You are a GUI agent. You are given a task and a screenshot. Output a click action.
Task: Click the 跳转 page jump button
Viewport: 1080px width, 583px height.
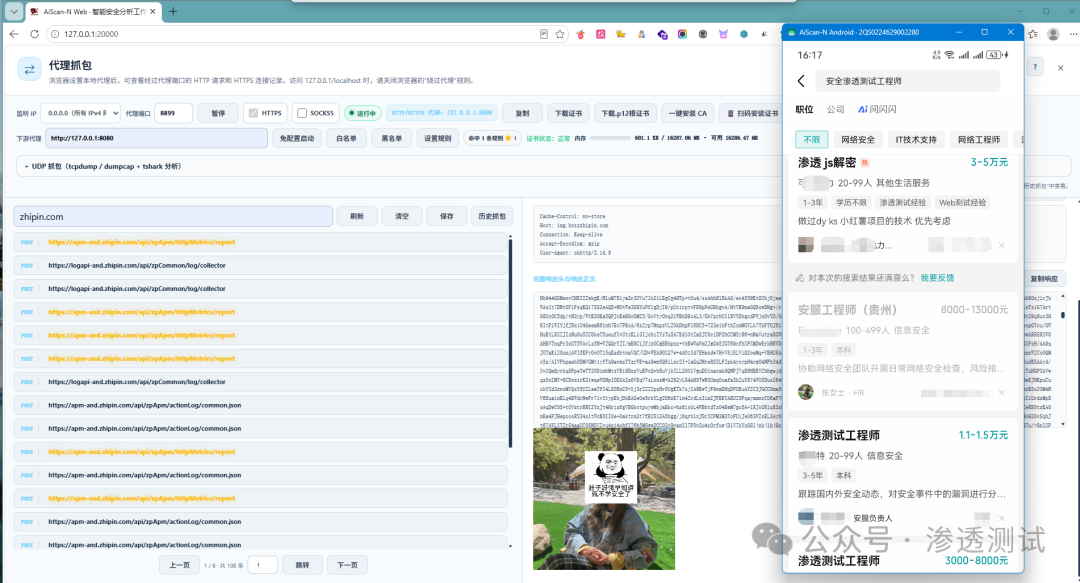[x=302, y=565]
